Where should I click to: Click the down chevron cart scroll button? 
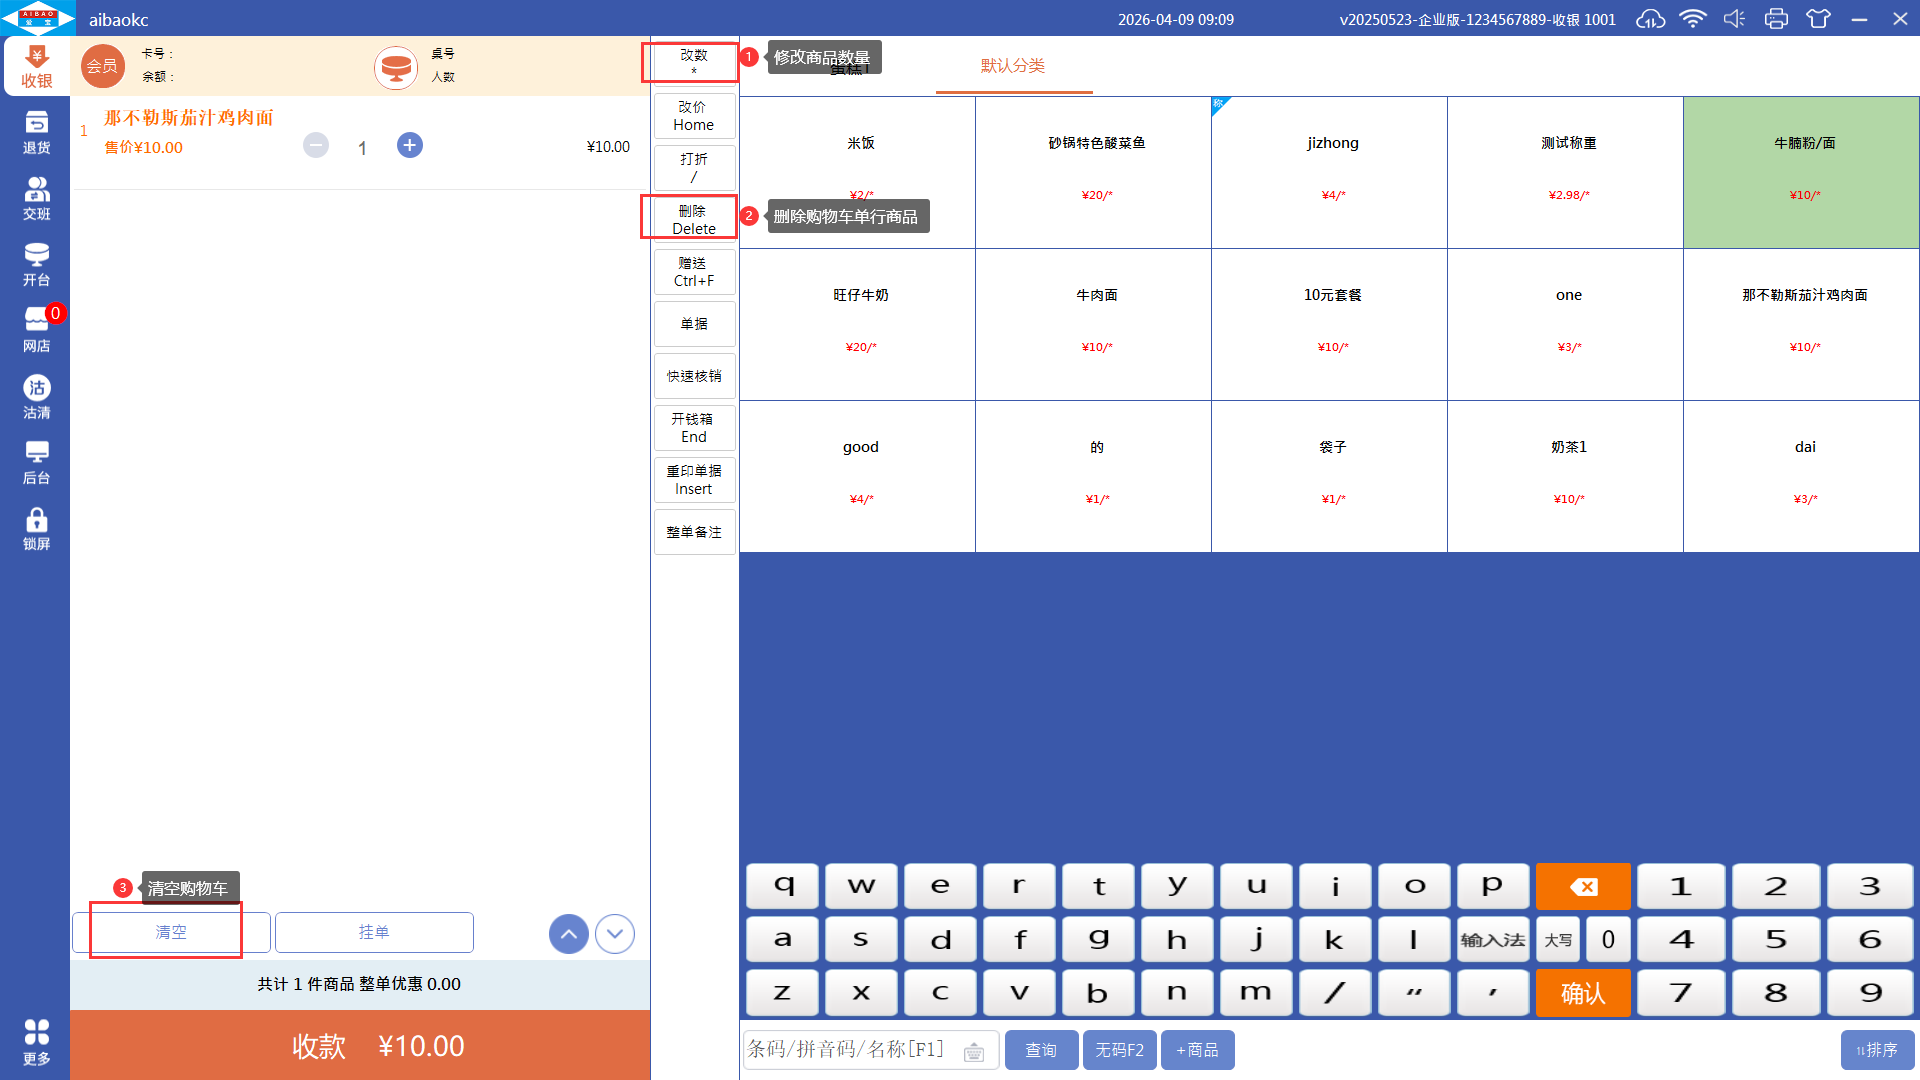pyautogui.click(x=615, y=934)
